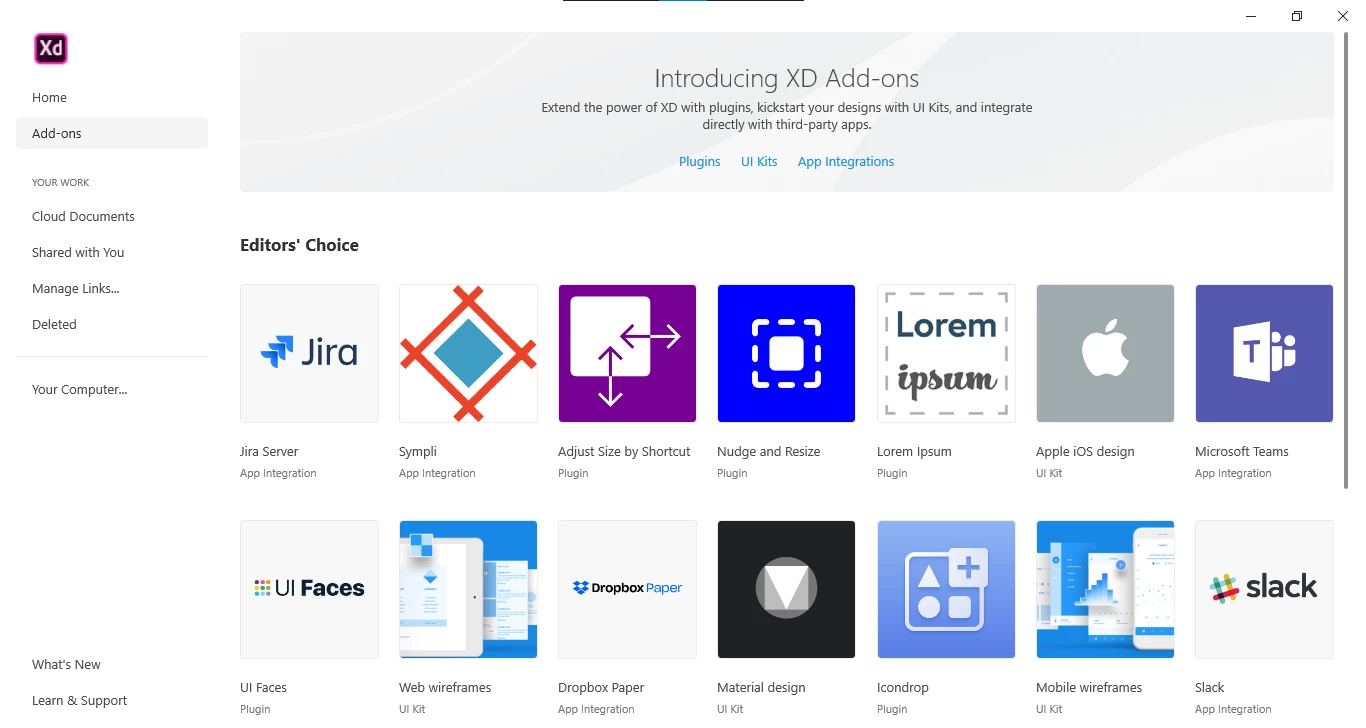Click the 'Nudge and Resize' label
Viewport: 1366px width, 728px height.
[768, 451]
